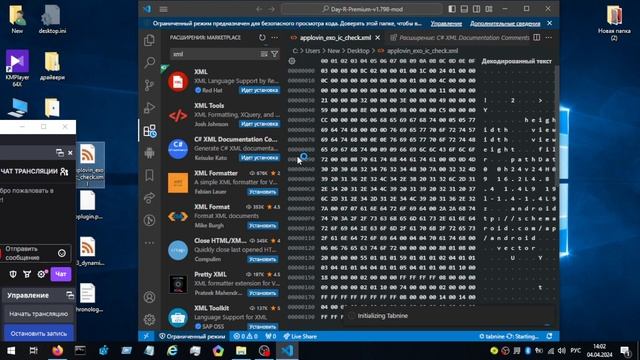Open the Source Control view

149,85
